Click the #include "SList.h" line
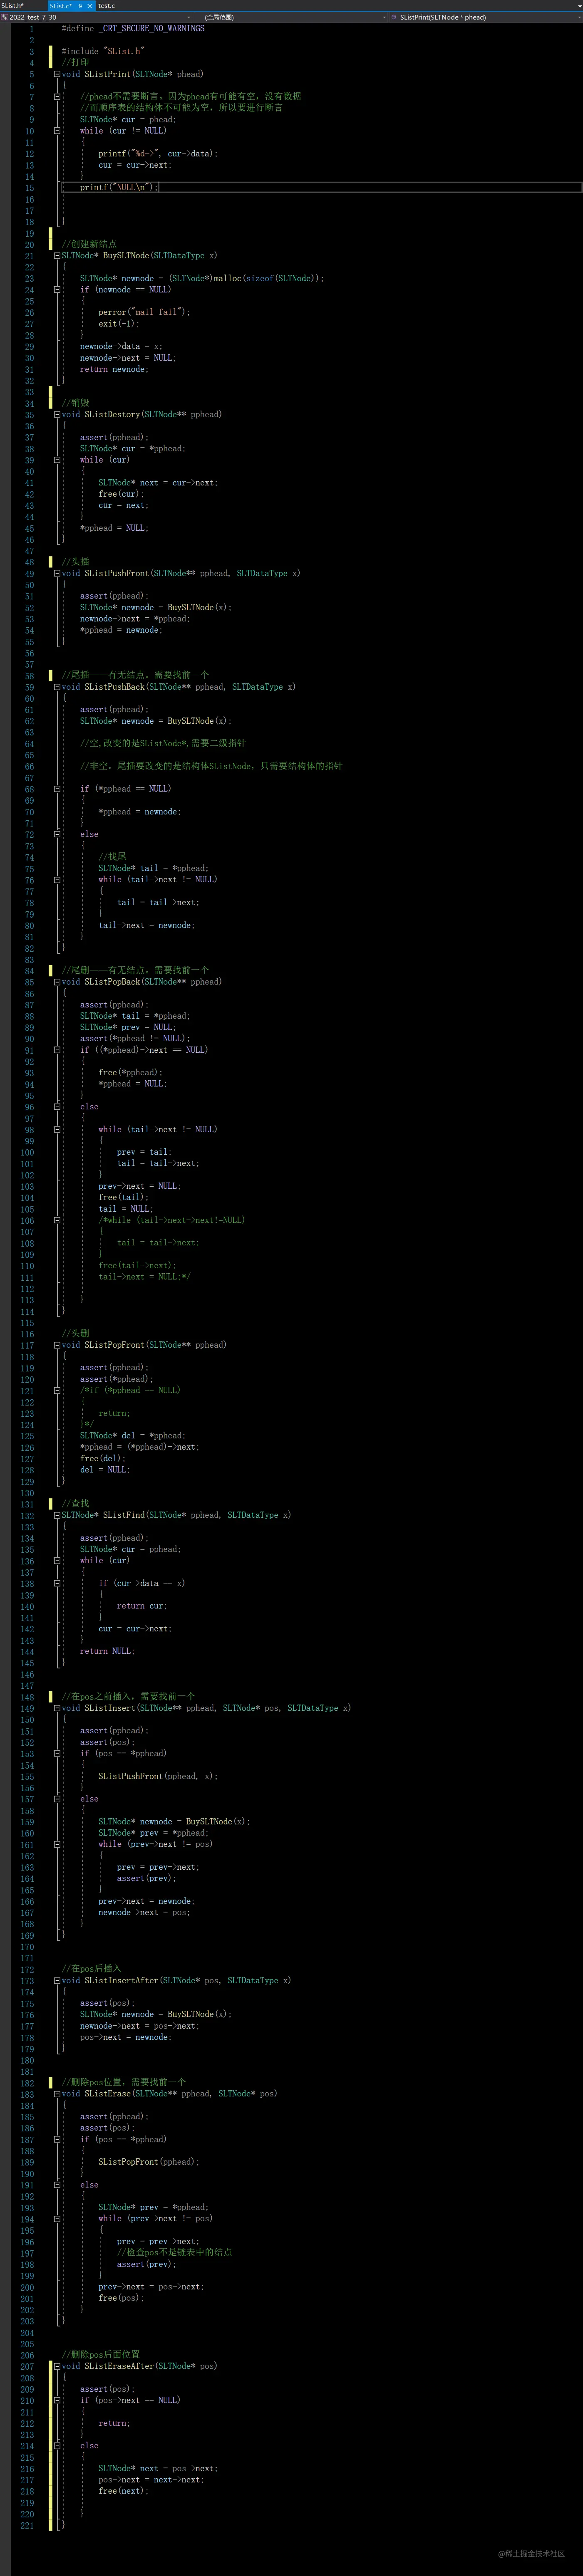 click(103, 51)
